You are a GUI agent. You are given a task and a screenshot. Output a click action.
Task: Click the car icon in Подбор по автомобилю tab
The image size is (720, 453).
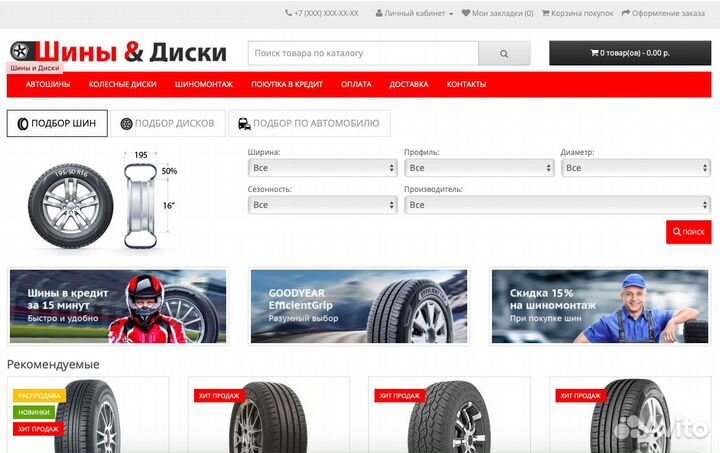coord(244,123)
